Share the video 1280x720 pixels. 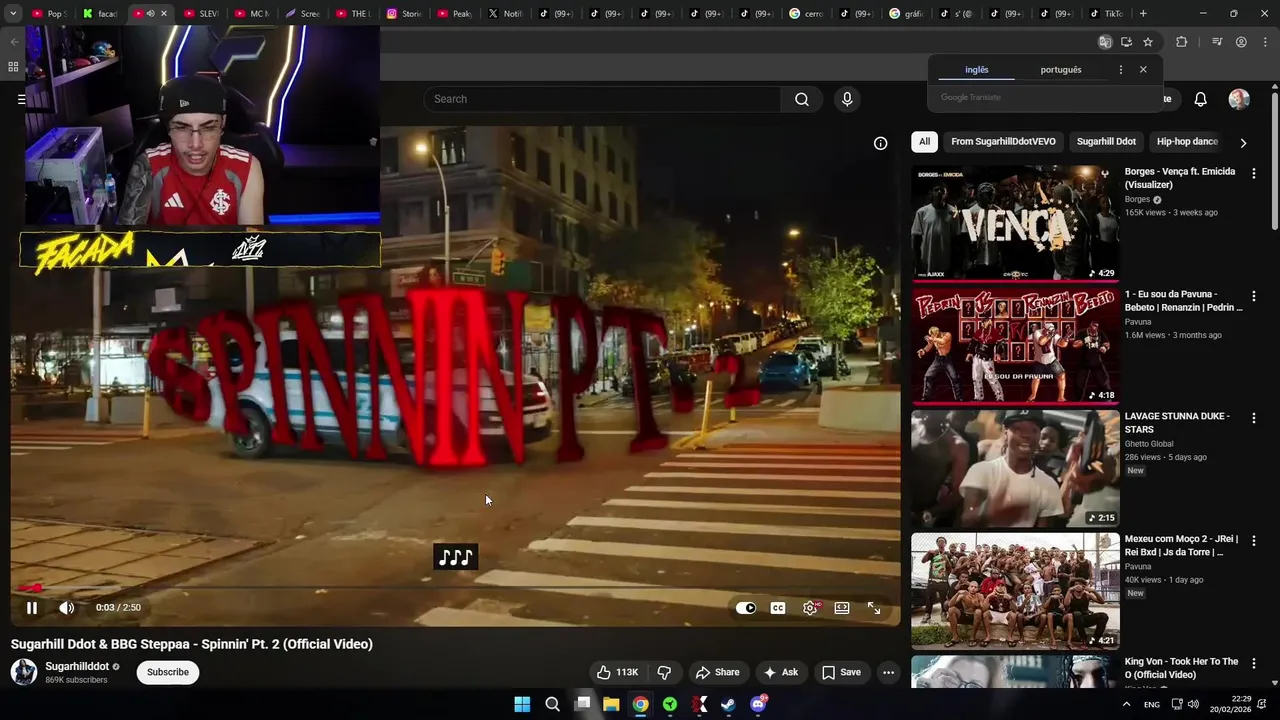click(718, 672)
